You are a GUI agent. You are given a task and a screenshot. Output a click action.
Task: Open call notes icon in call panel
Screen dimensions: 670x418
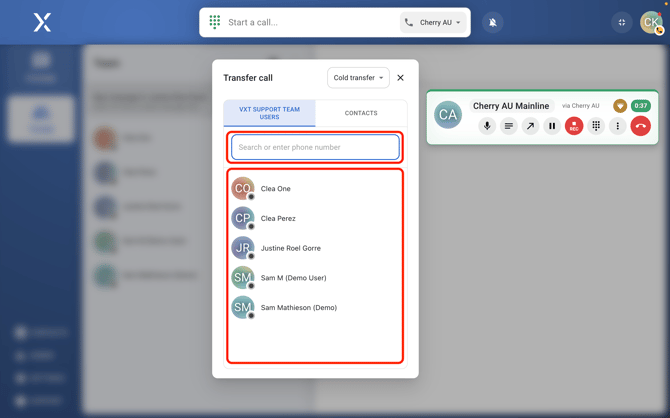click(x=509, y=126)
